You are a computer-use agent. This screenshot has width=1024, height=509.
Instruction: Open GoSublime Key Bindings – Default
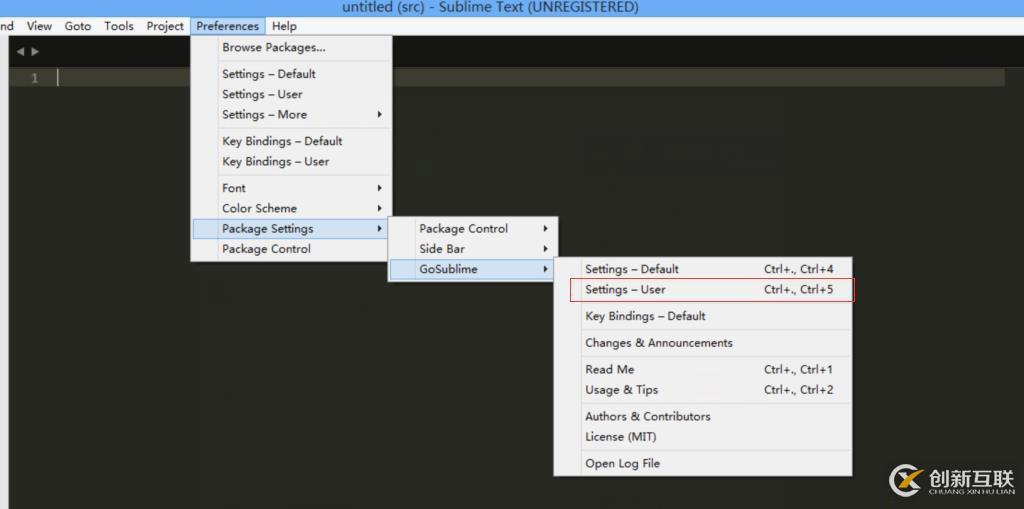point(703,316)
